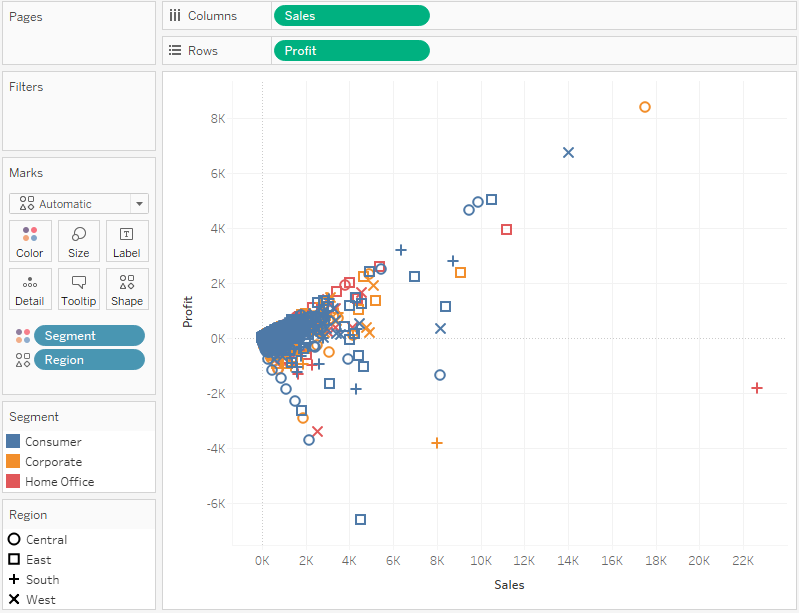
Task: Open the Tooltip marks card
Action: coord(79,289)
